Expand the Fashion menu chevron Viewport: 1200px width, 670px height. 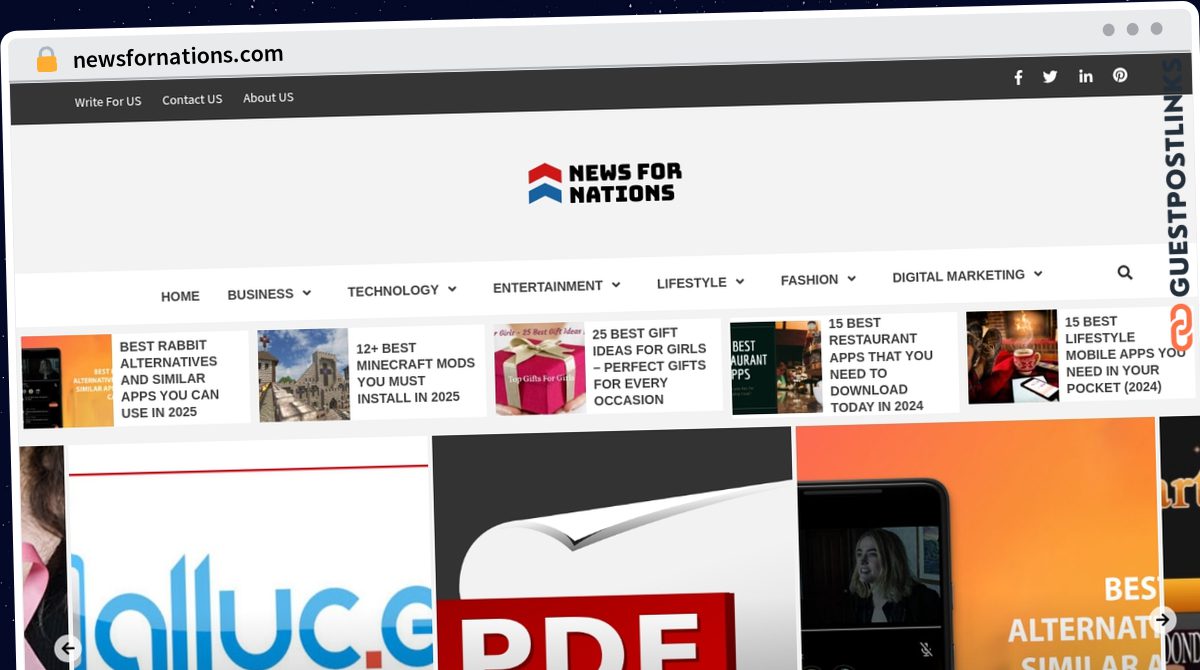(x=851, y=279)
